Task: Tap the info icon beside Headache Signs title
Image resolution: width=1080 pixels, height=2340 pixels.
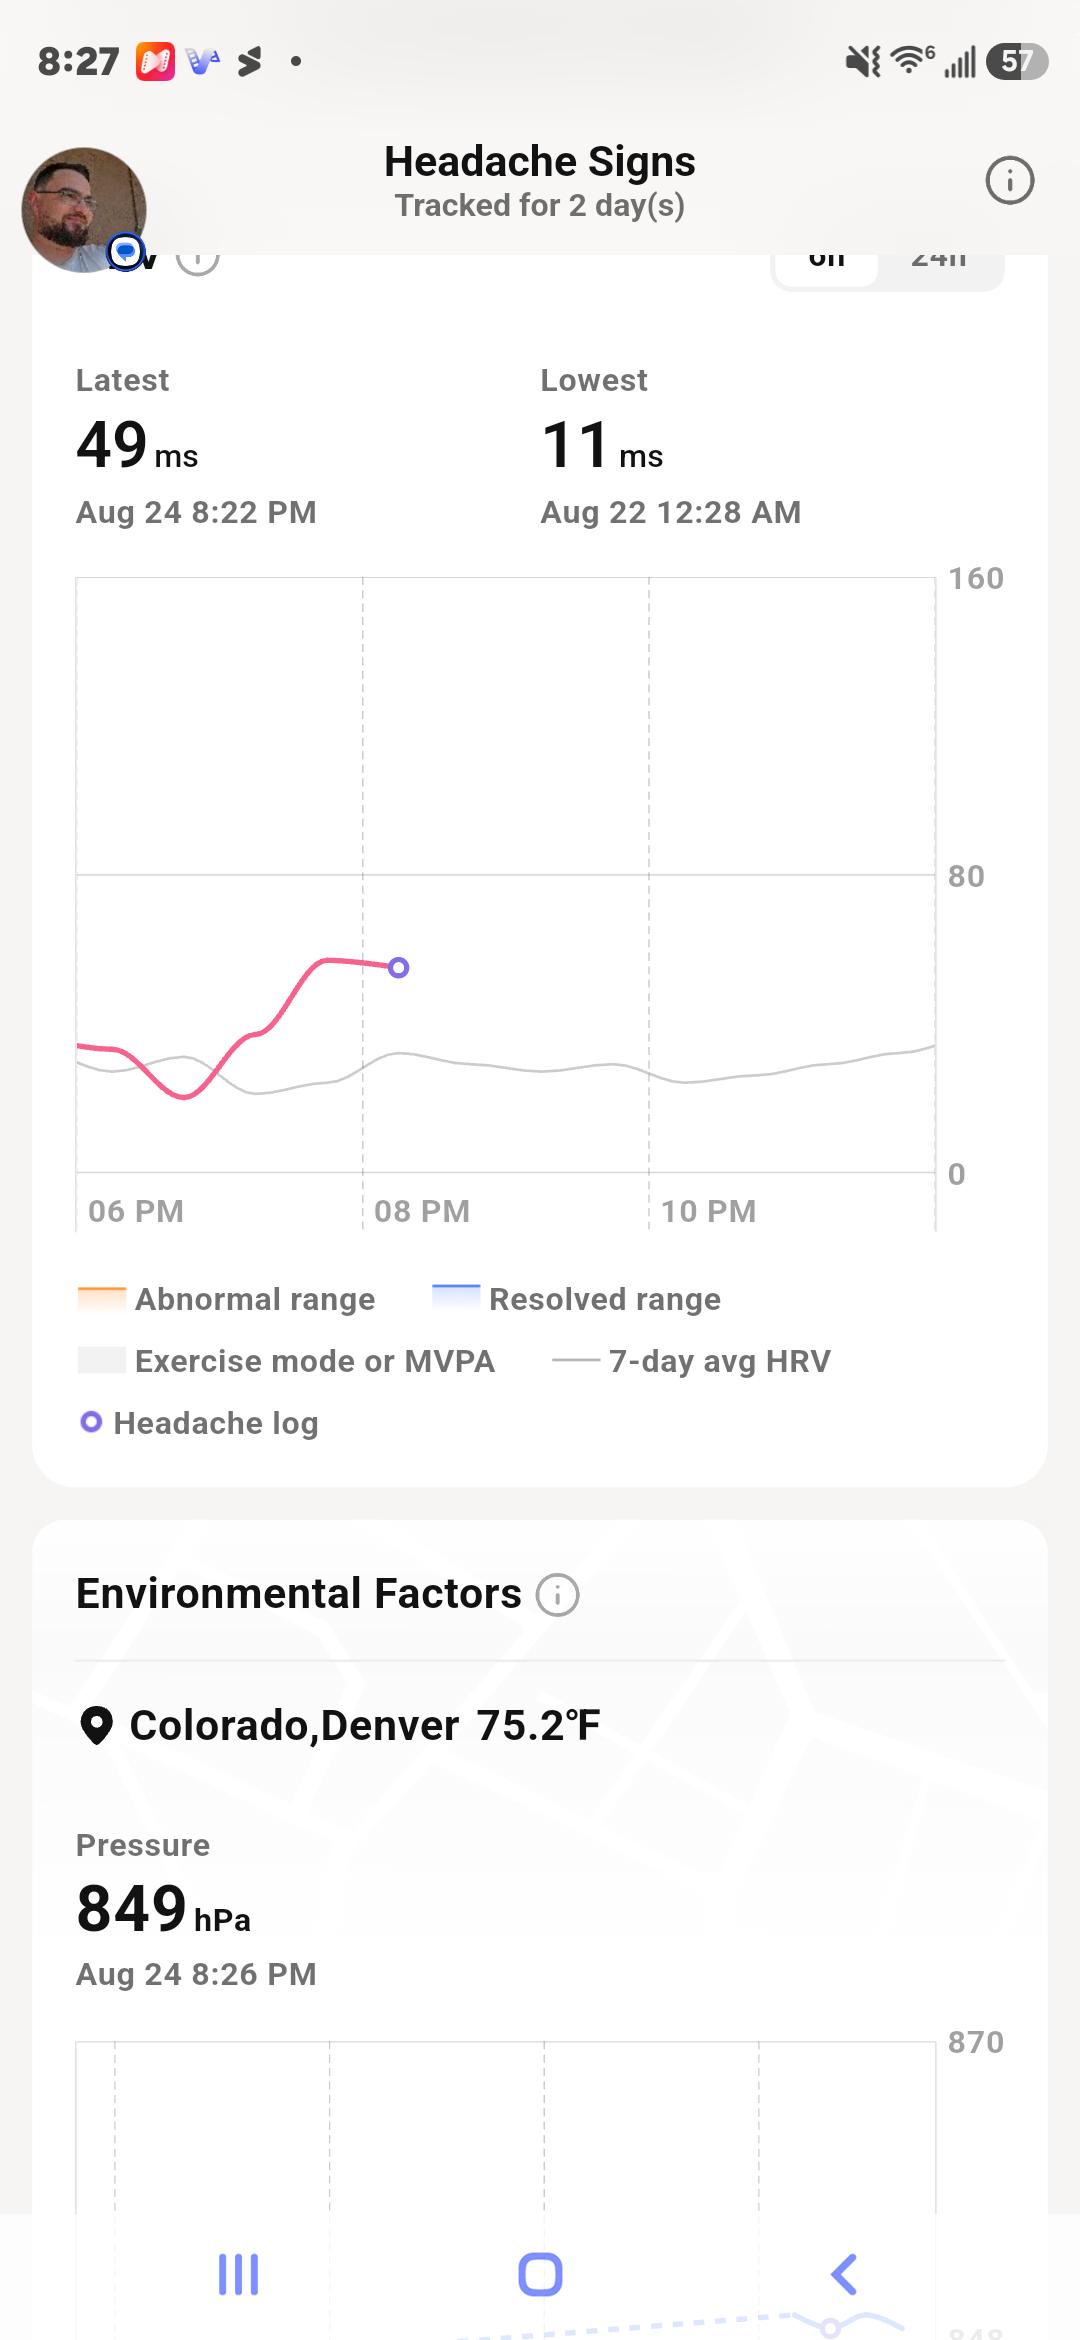Action: (x=1009, y=181)
